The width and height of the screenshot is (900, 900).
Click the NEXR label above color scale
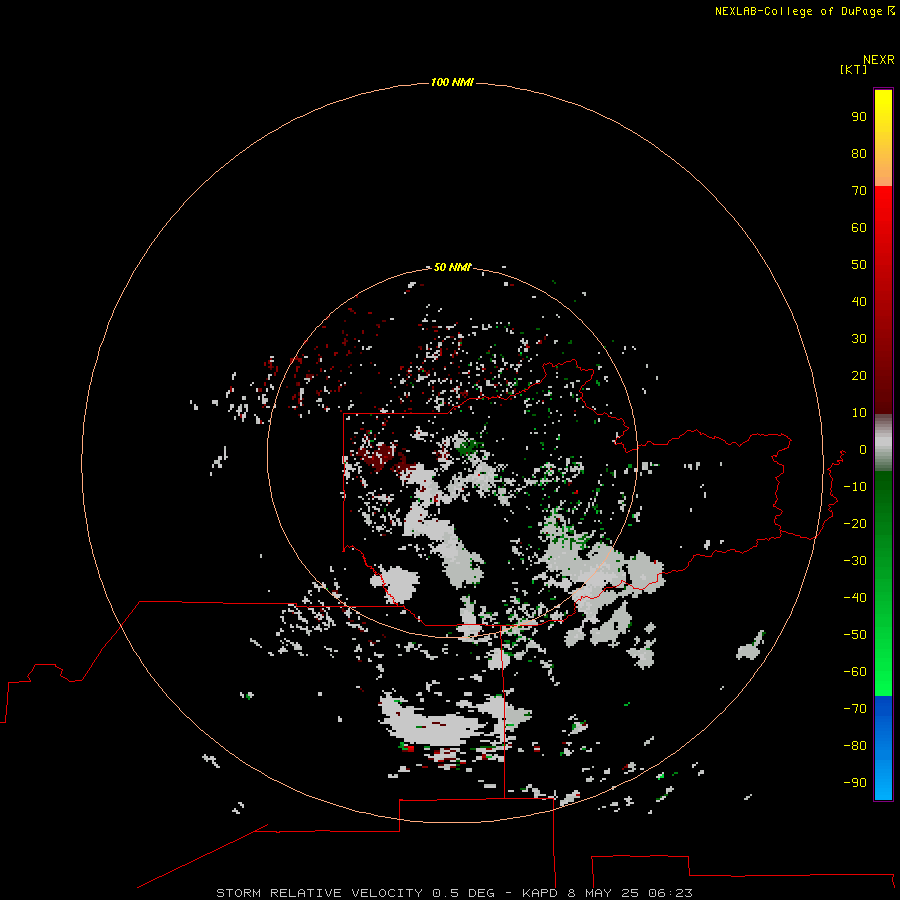(x=879, y=60)
